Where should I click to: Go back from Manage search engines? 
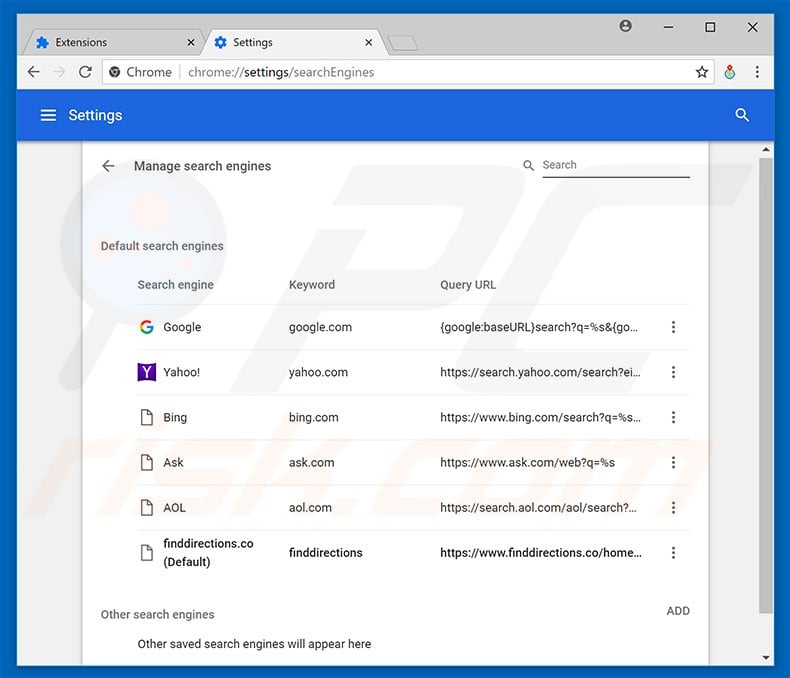click(108, 166)
